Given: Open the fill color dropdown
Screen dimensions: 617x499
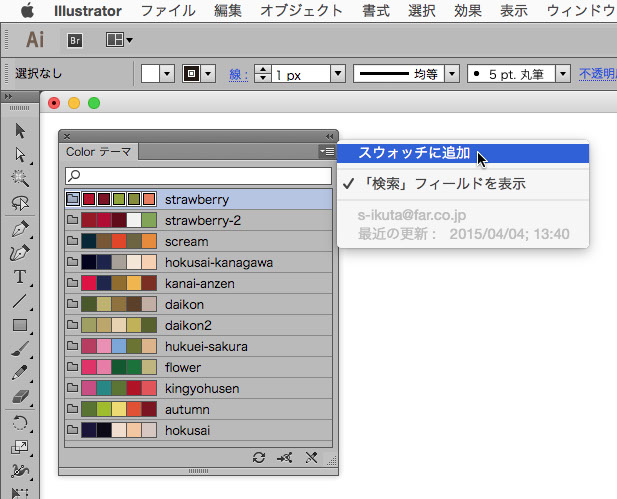Looking at the screenshot, I should 167,74.
